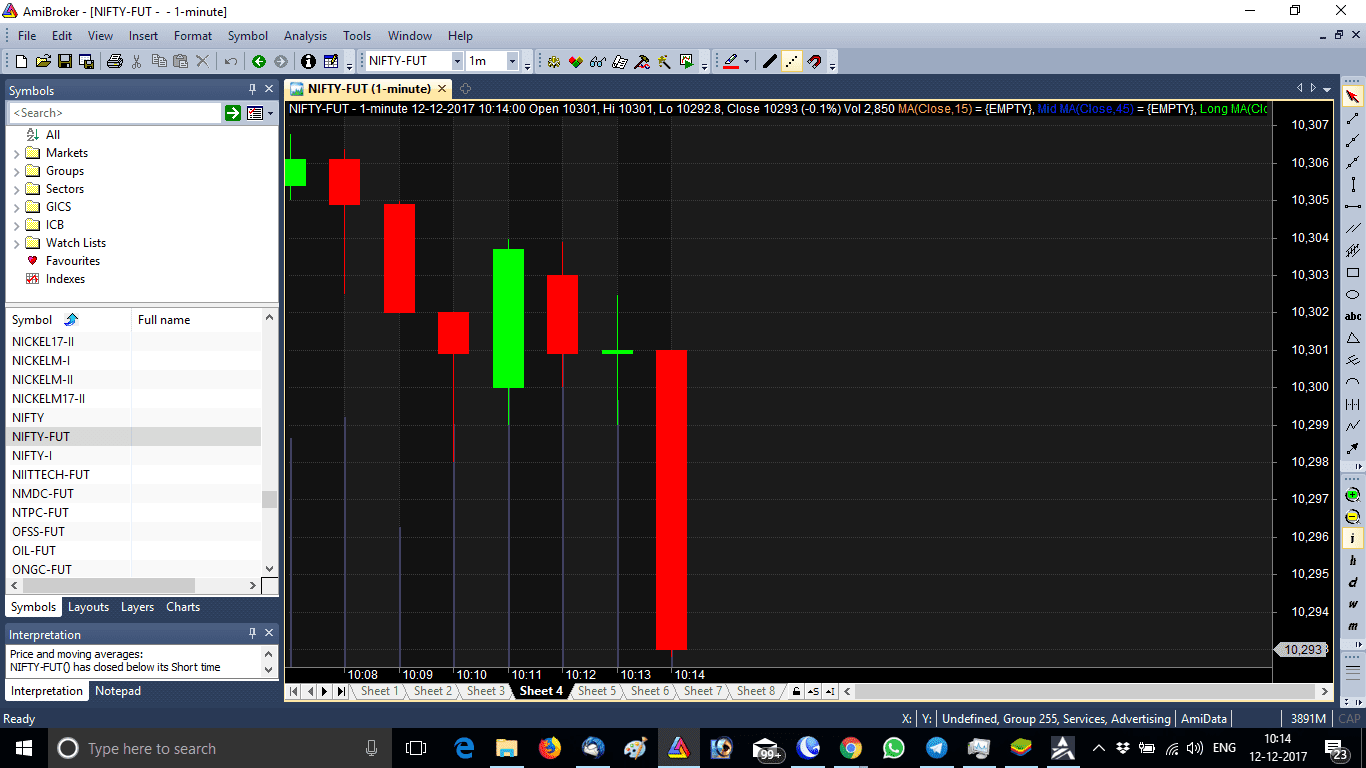Select Favourites in symbols tree
1366x768 pixels.
[73, 261]
